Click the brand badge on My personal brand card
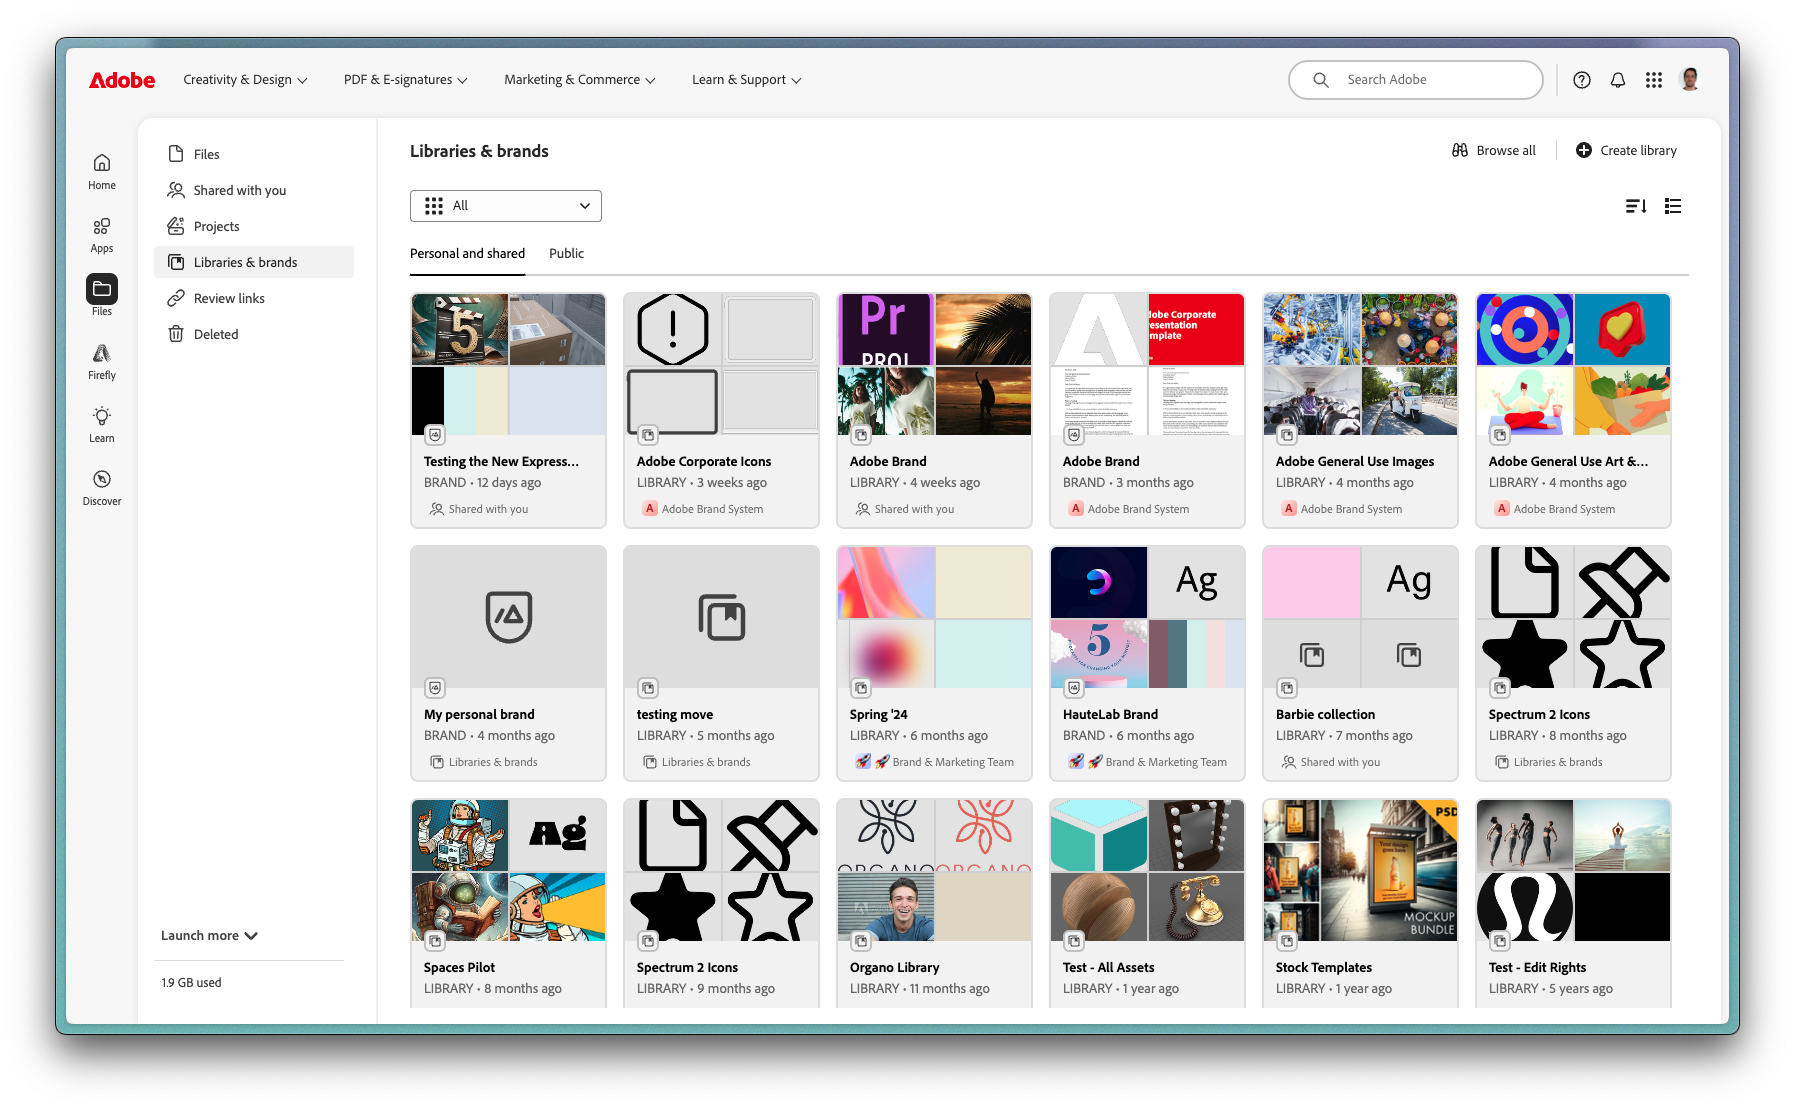The width and height of the screenshot is (1795, 1108). [x=435, y=688]
